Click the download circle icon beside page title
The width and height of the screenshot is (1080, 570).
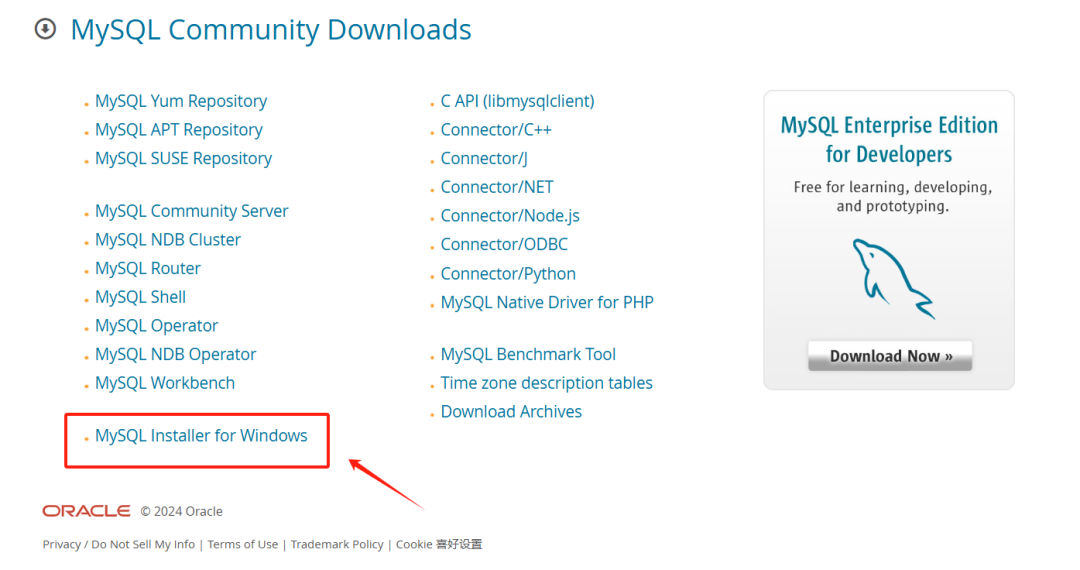pos(45,29)
